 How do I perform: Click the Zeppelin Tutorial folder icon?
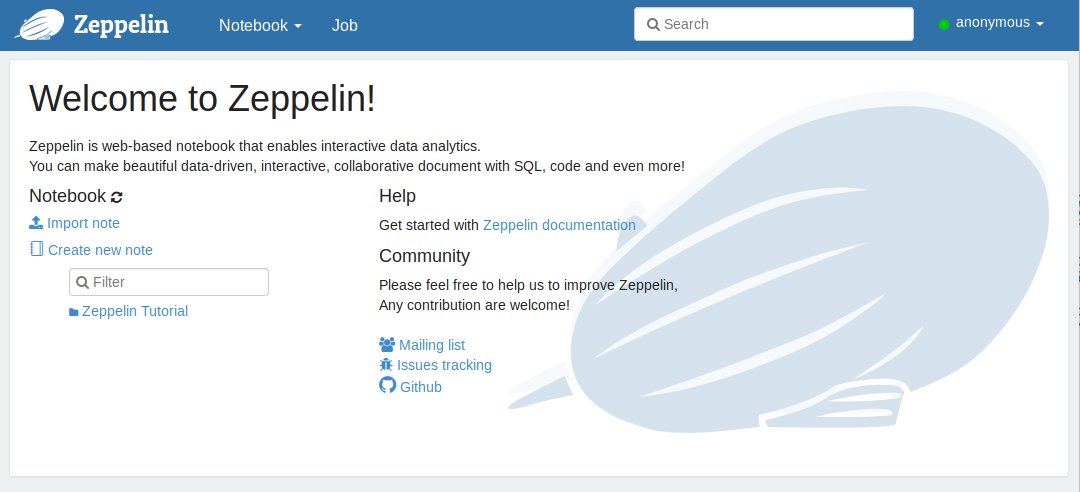point(74,312)
